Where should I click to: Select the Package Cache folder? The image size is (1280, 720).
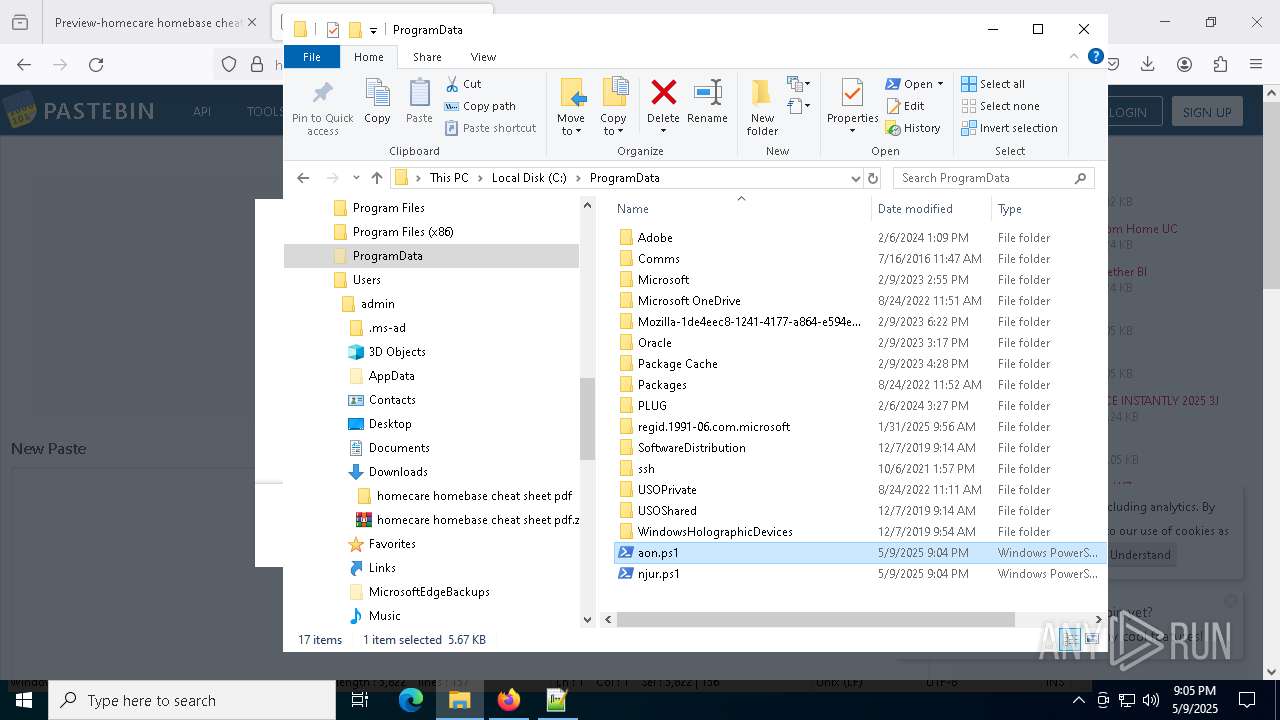click(x=677, y=364)
